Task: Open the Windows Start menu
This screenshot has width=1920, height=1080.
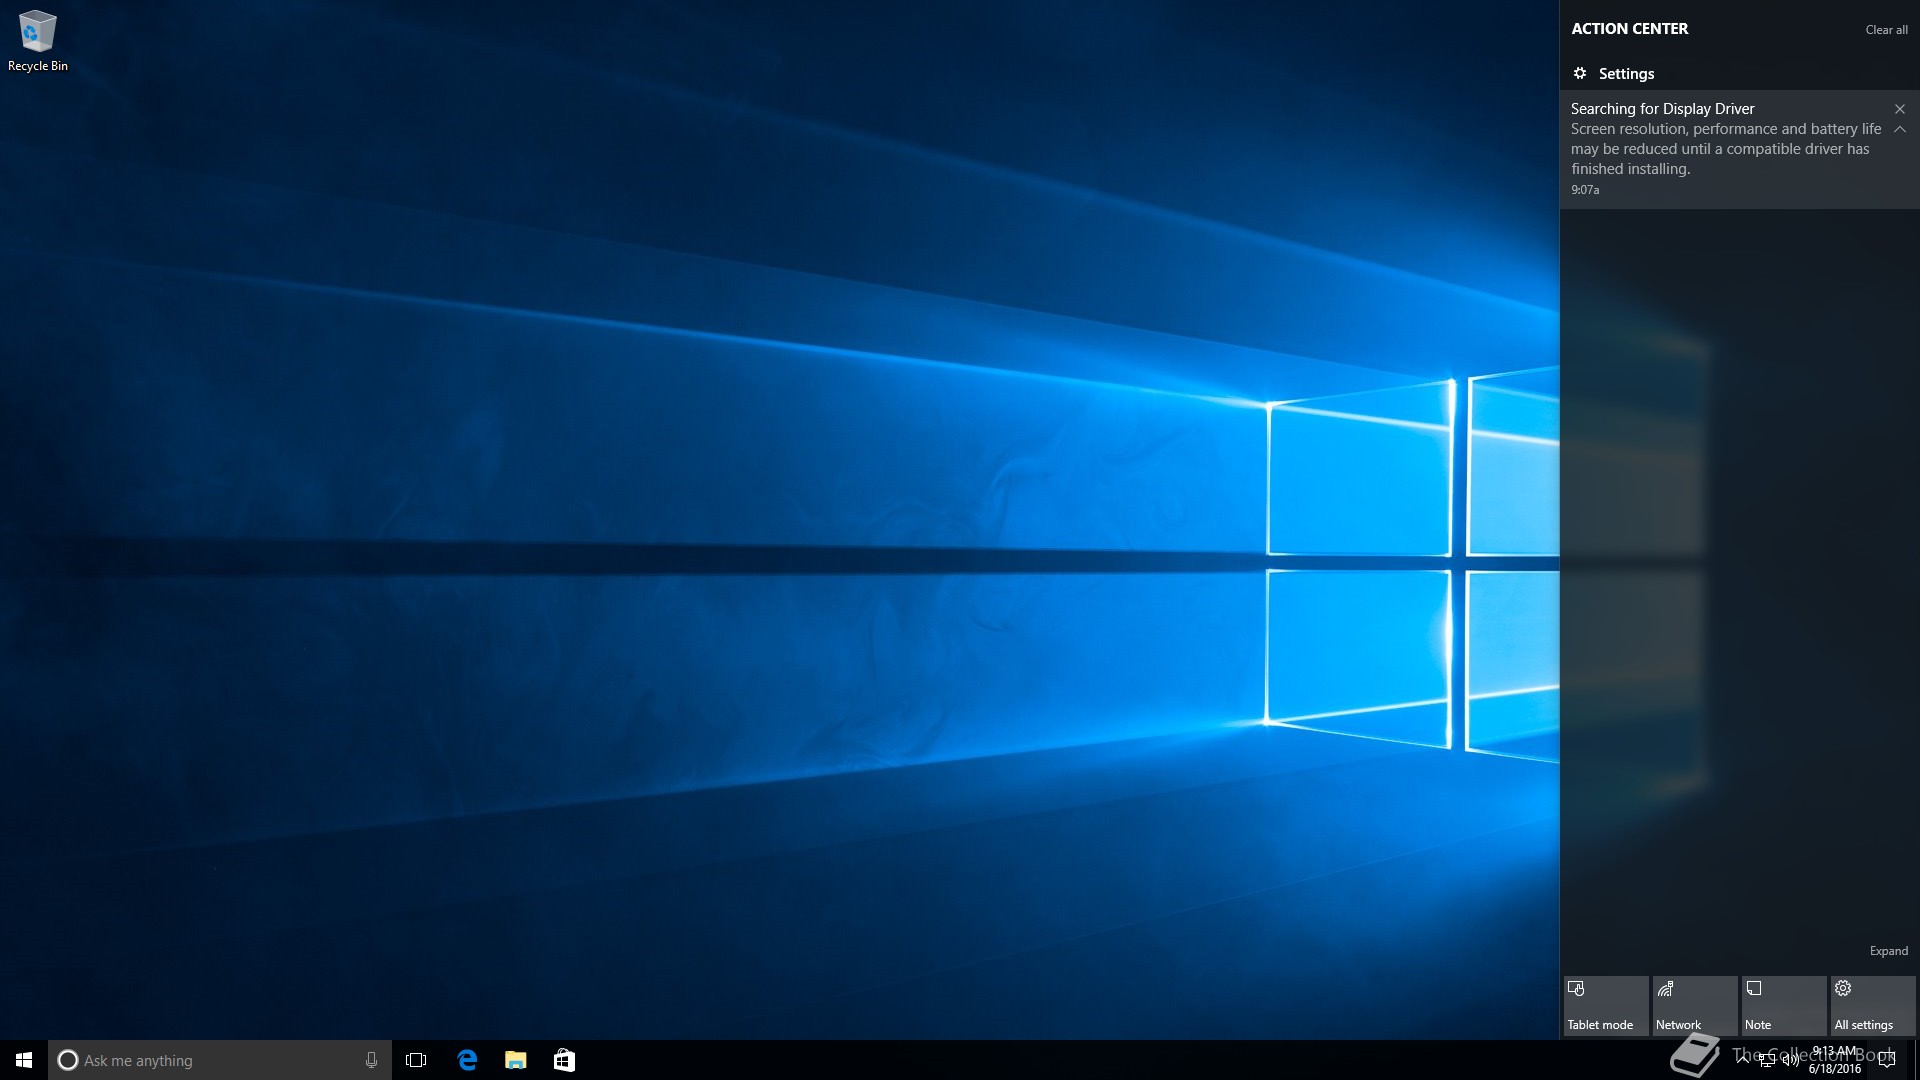Action: (x=24, y=1060)
